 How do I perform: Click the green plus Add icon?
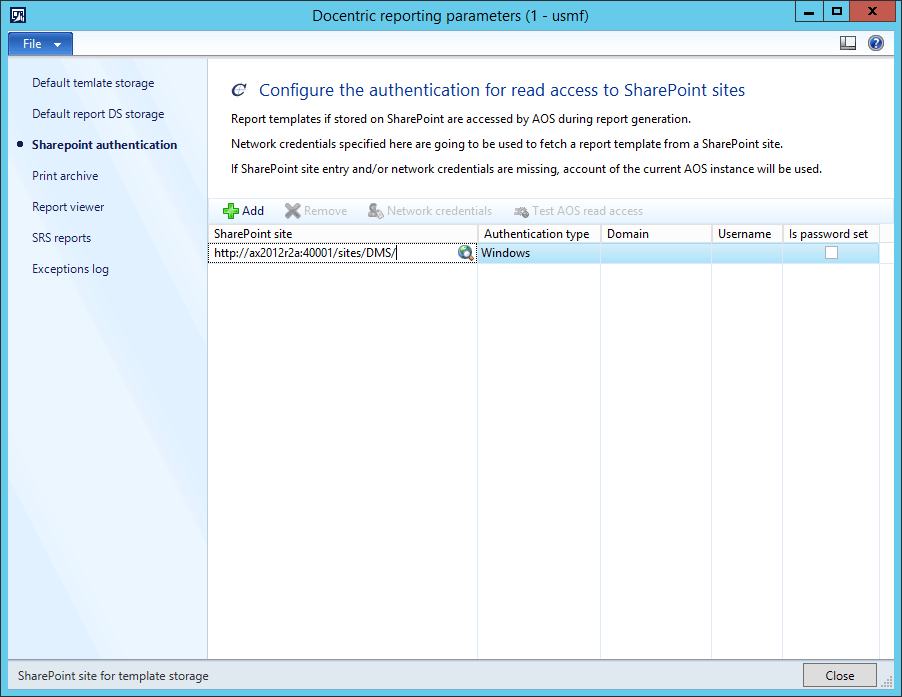tap(231, 211)
